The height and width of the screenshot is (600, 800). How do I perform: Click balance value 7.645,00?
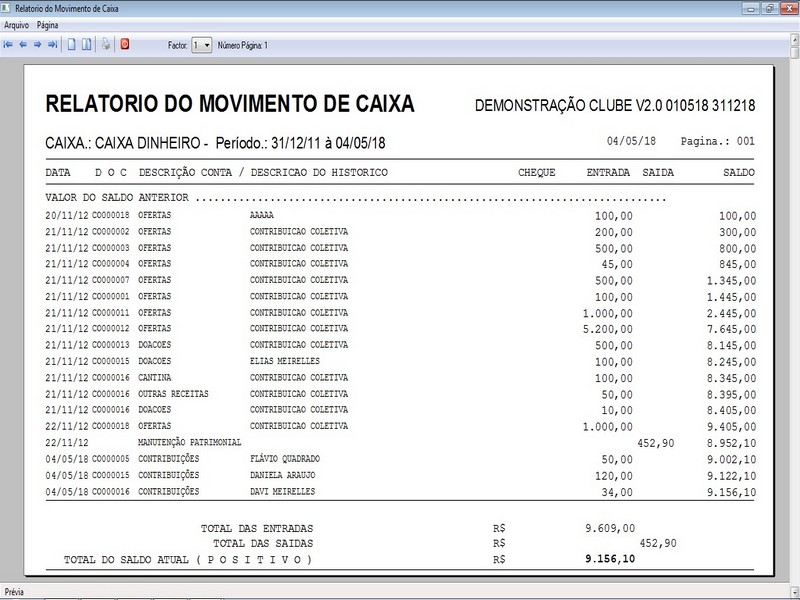pyautogui.click(x=731, y=330)
